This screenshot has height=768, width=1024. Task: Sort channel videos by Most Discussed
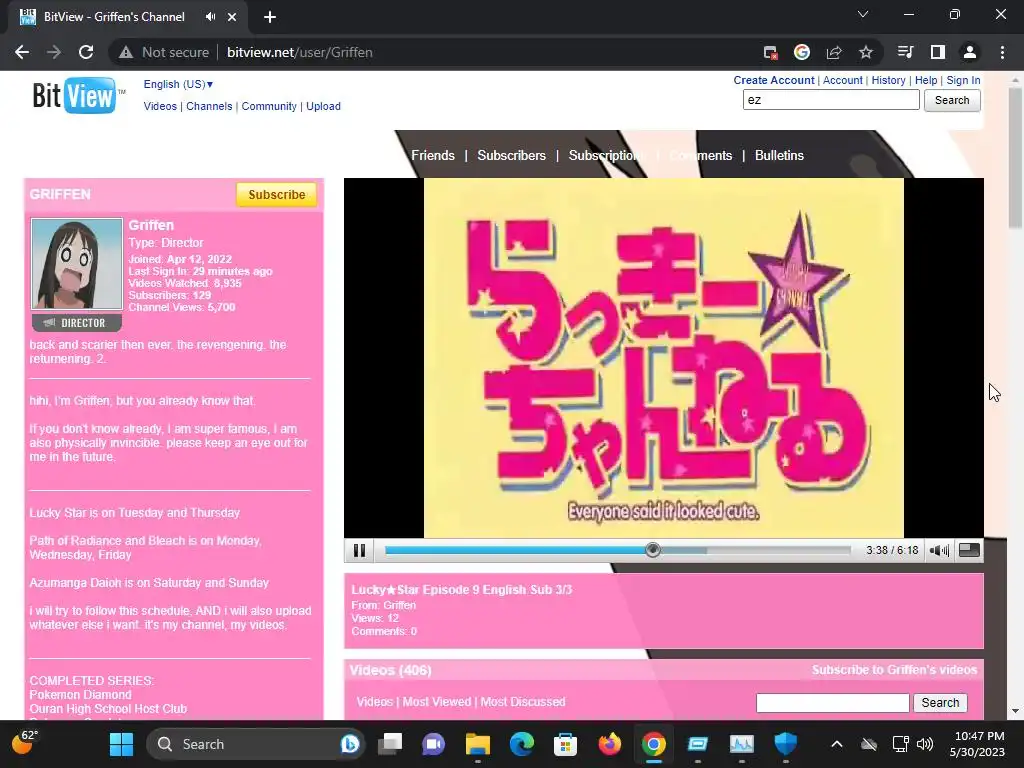pos(523,702)
